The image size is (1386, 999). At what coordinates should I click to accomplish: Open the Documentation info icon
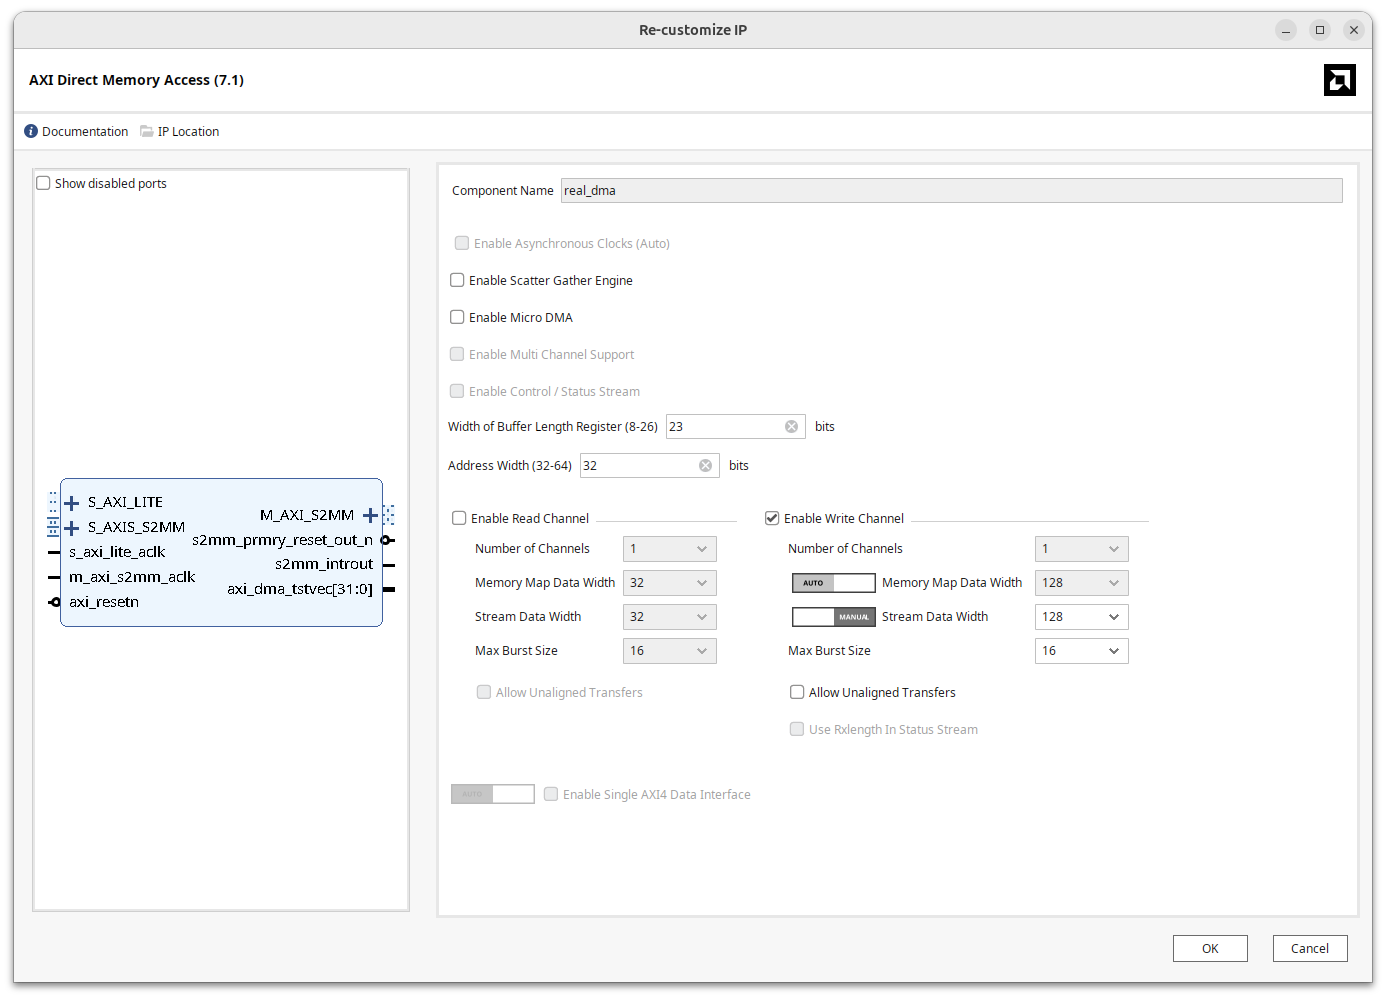30,131
